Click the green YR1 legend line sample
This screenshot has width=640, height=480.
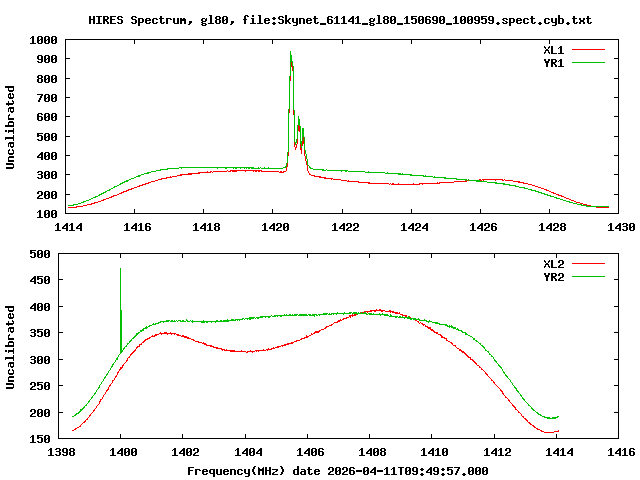pos(588,63)
